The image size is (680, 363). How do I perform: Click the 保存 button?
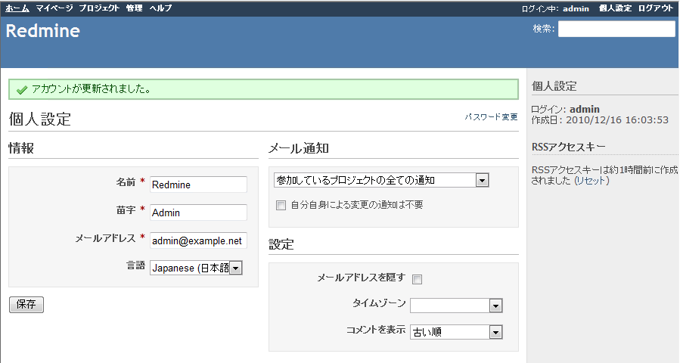(x=26, y=304)
